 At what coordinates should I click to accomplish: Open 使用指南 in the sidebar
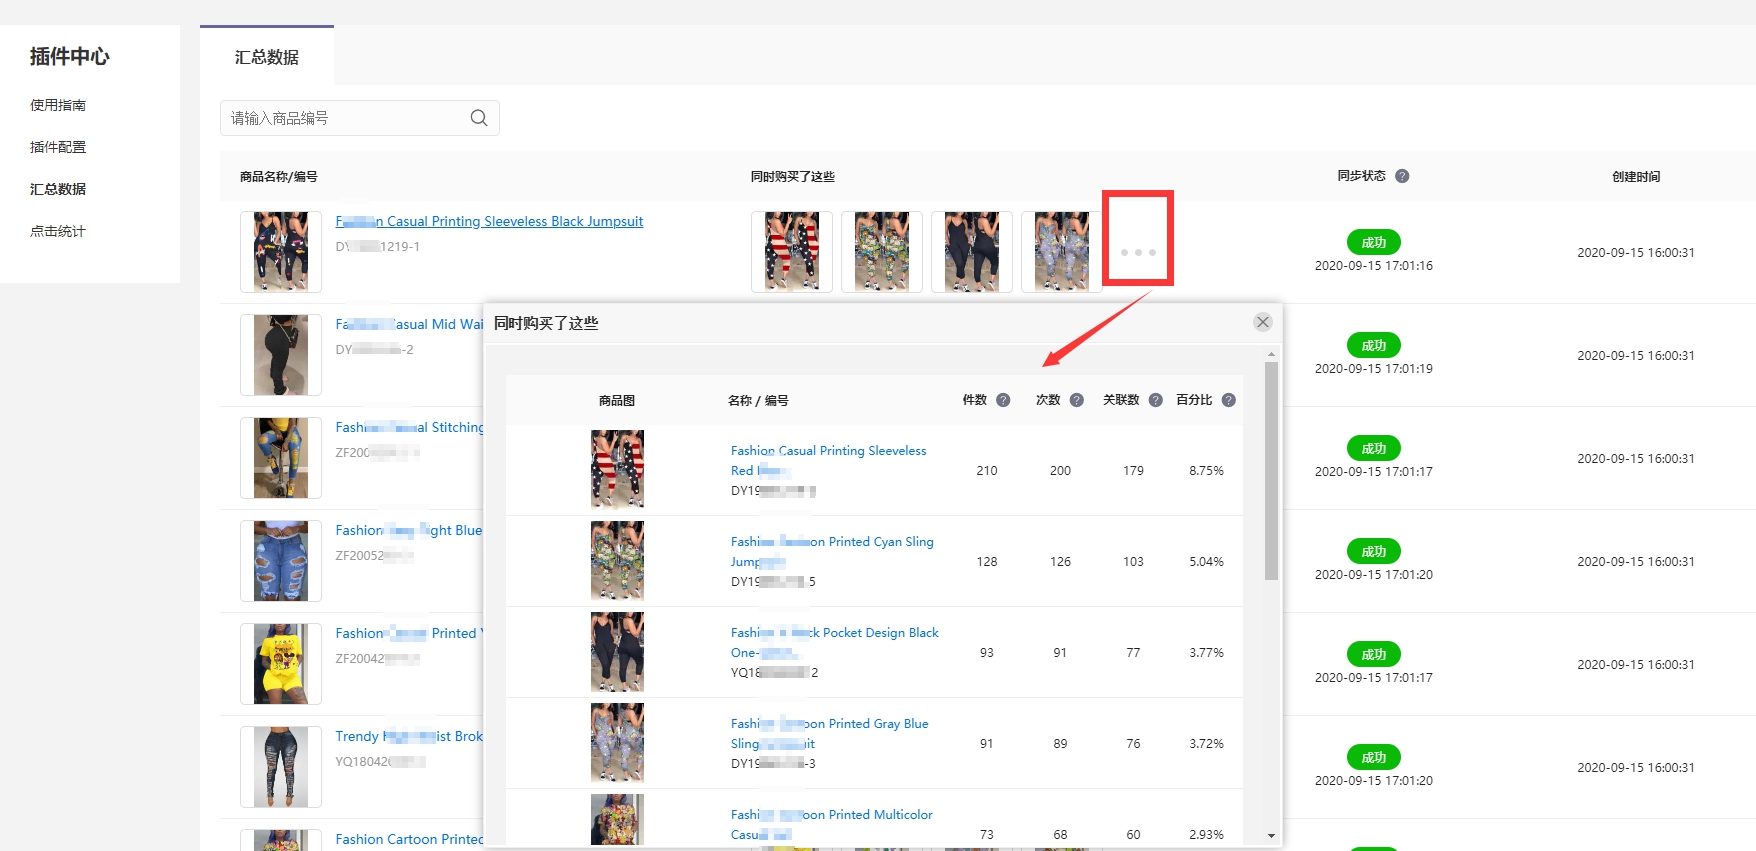click(58, 105)
